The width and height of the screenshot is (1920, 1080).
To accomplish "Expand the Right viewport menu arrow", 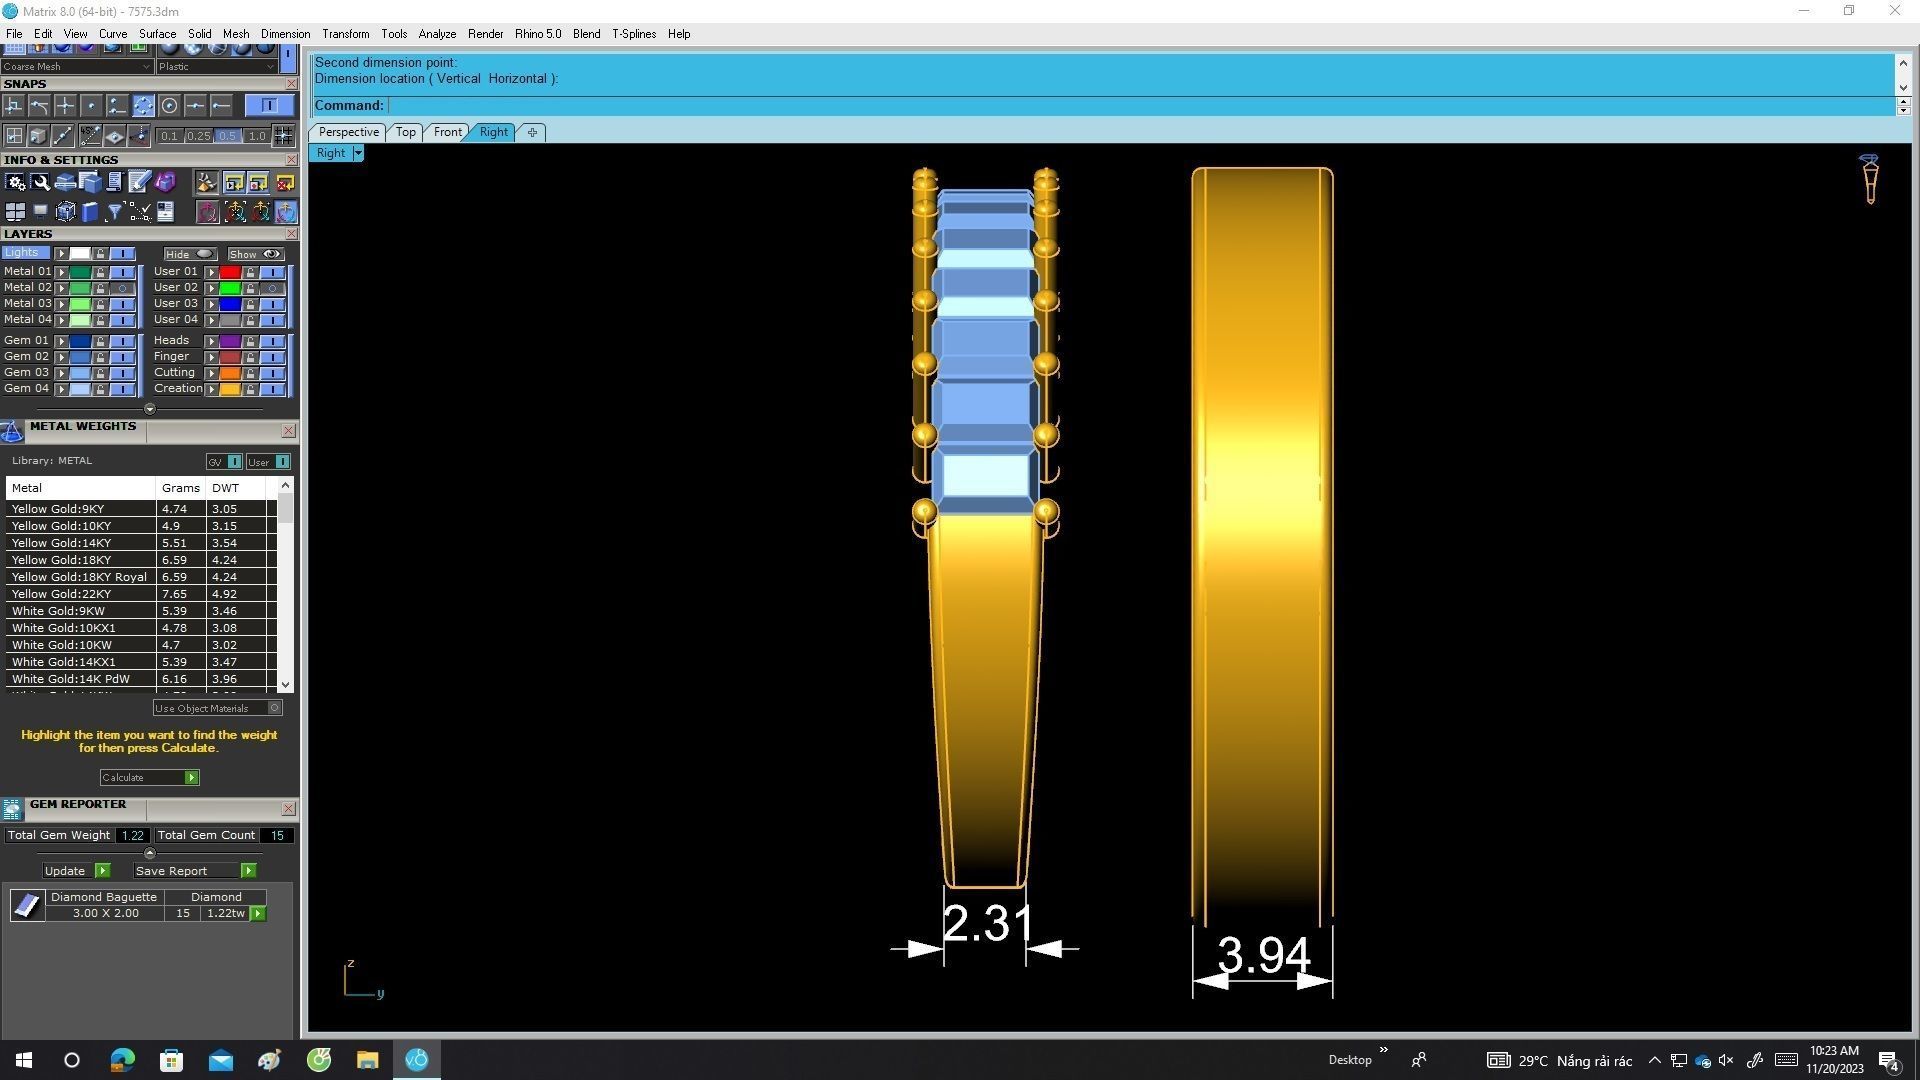I will pyautogui.click(x=358, y=153).
